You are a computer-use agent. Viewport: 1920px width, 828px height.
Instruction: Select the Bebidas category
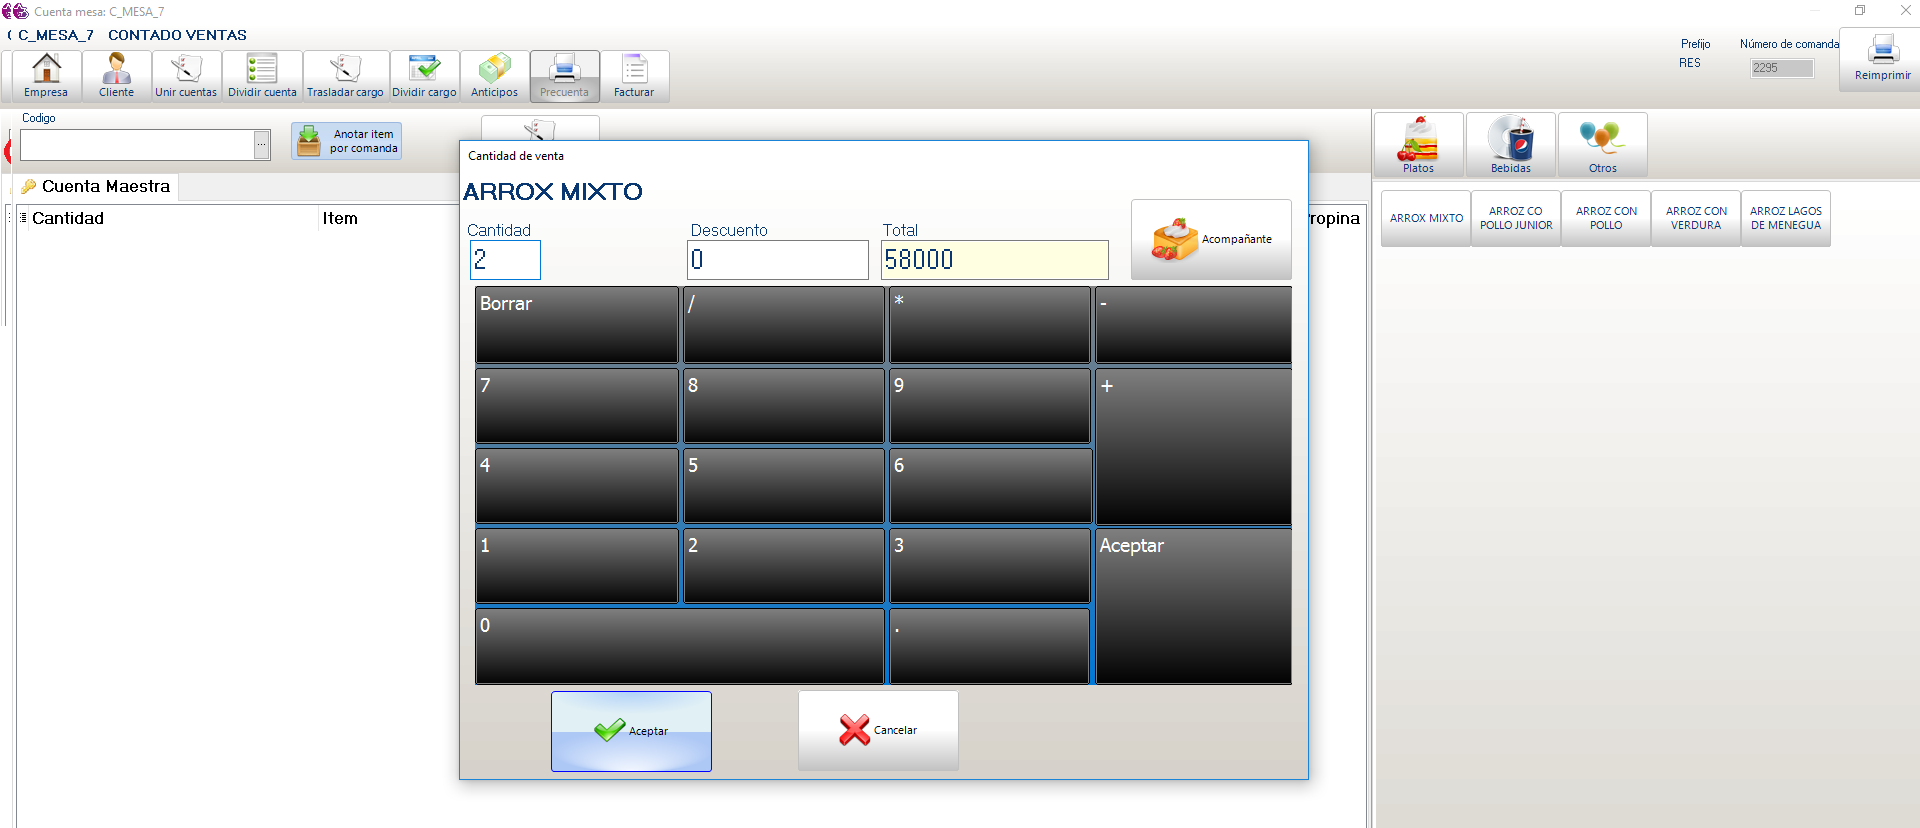pyautogui.click(x=1510, y=145)
